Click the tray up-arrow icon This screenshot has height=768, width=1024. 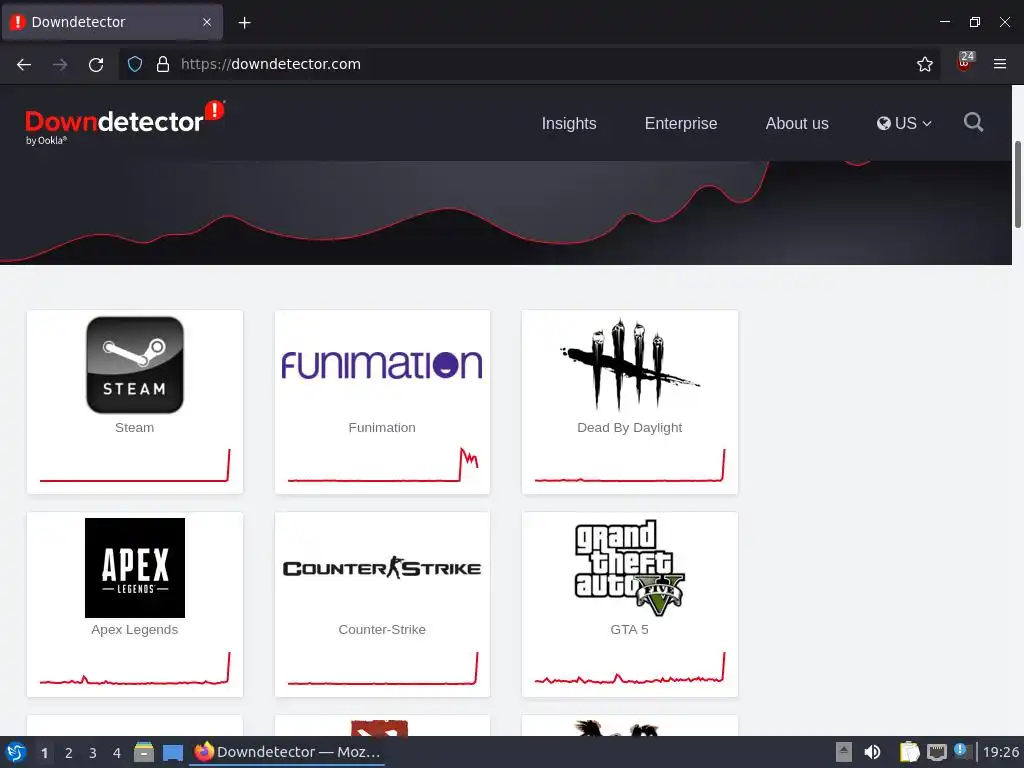click(844, 752)
